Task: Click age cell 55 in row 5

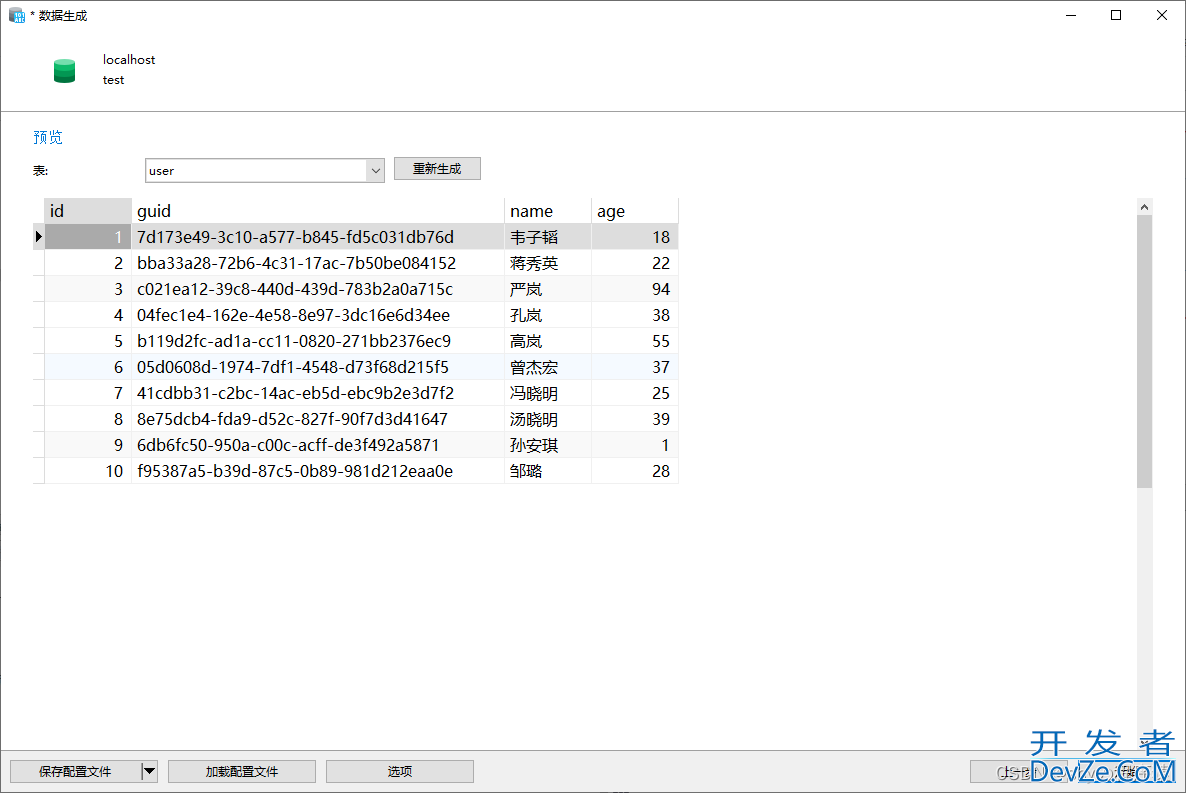Action: coord(635,341)
